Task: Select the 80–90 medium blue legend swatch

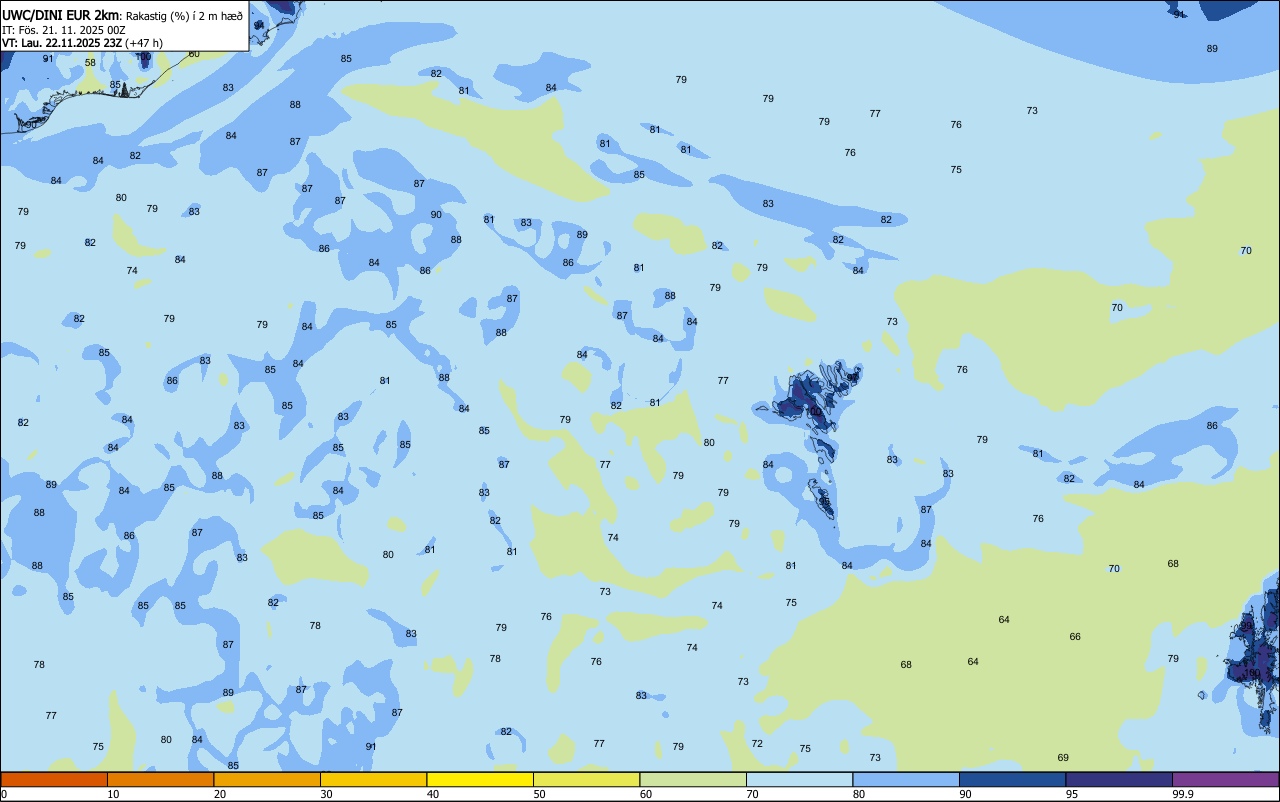Action: (906, 779)
